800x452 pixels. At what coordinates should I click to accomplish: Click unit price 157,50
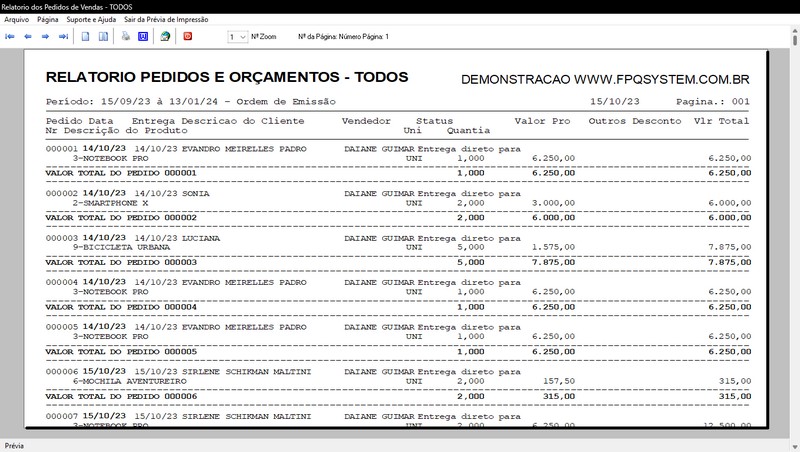[559, 381]
